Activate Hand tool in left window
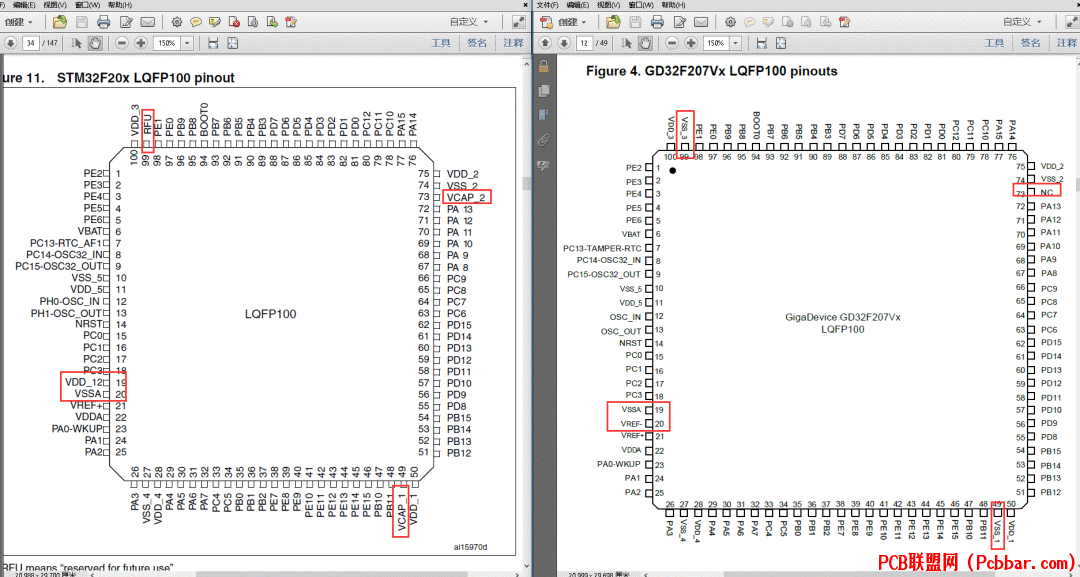The width and height of the screenshot is (1080, 577). (95, 43)
